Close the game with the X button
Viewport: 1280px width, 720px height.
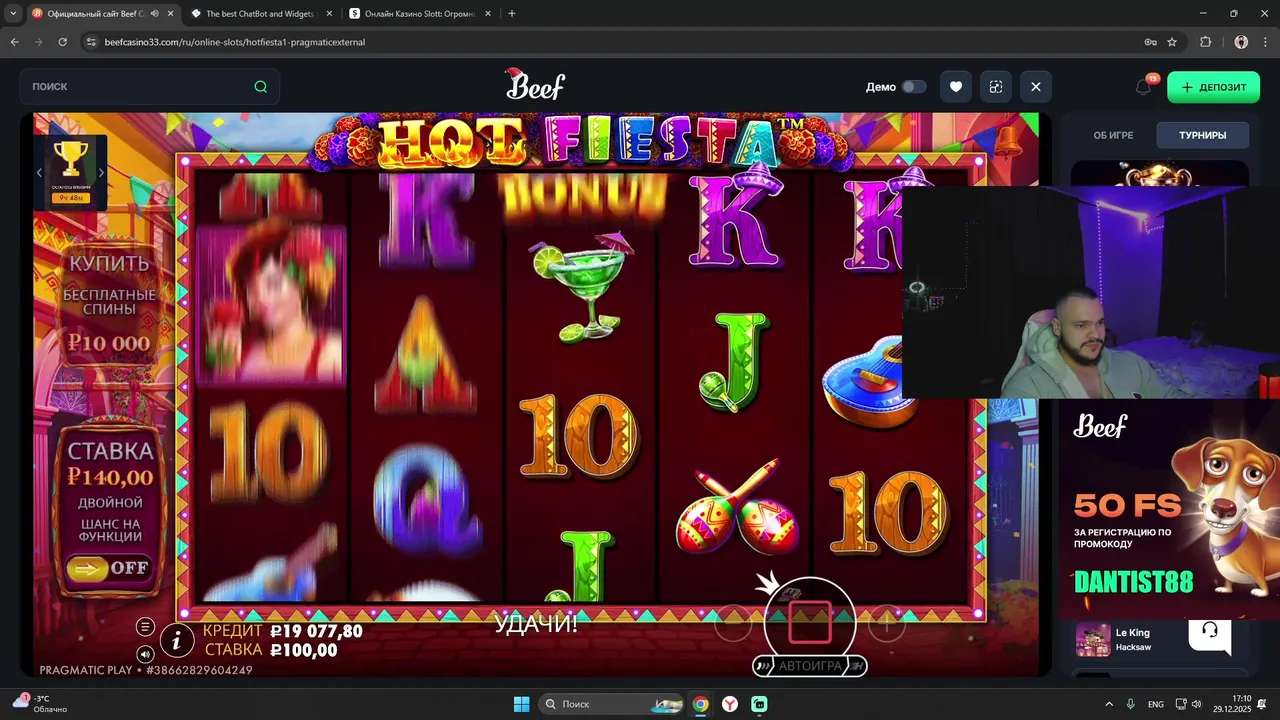click(x=1036, y=87)
